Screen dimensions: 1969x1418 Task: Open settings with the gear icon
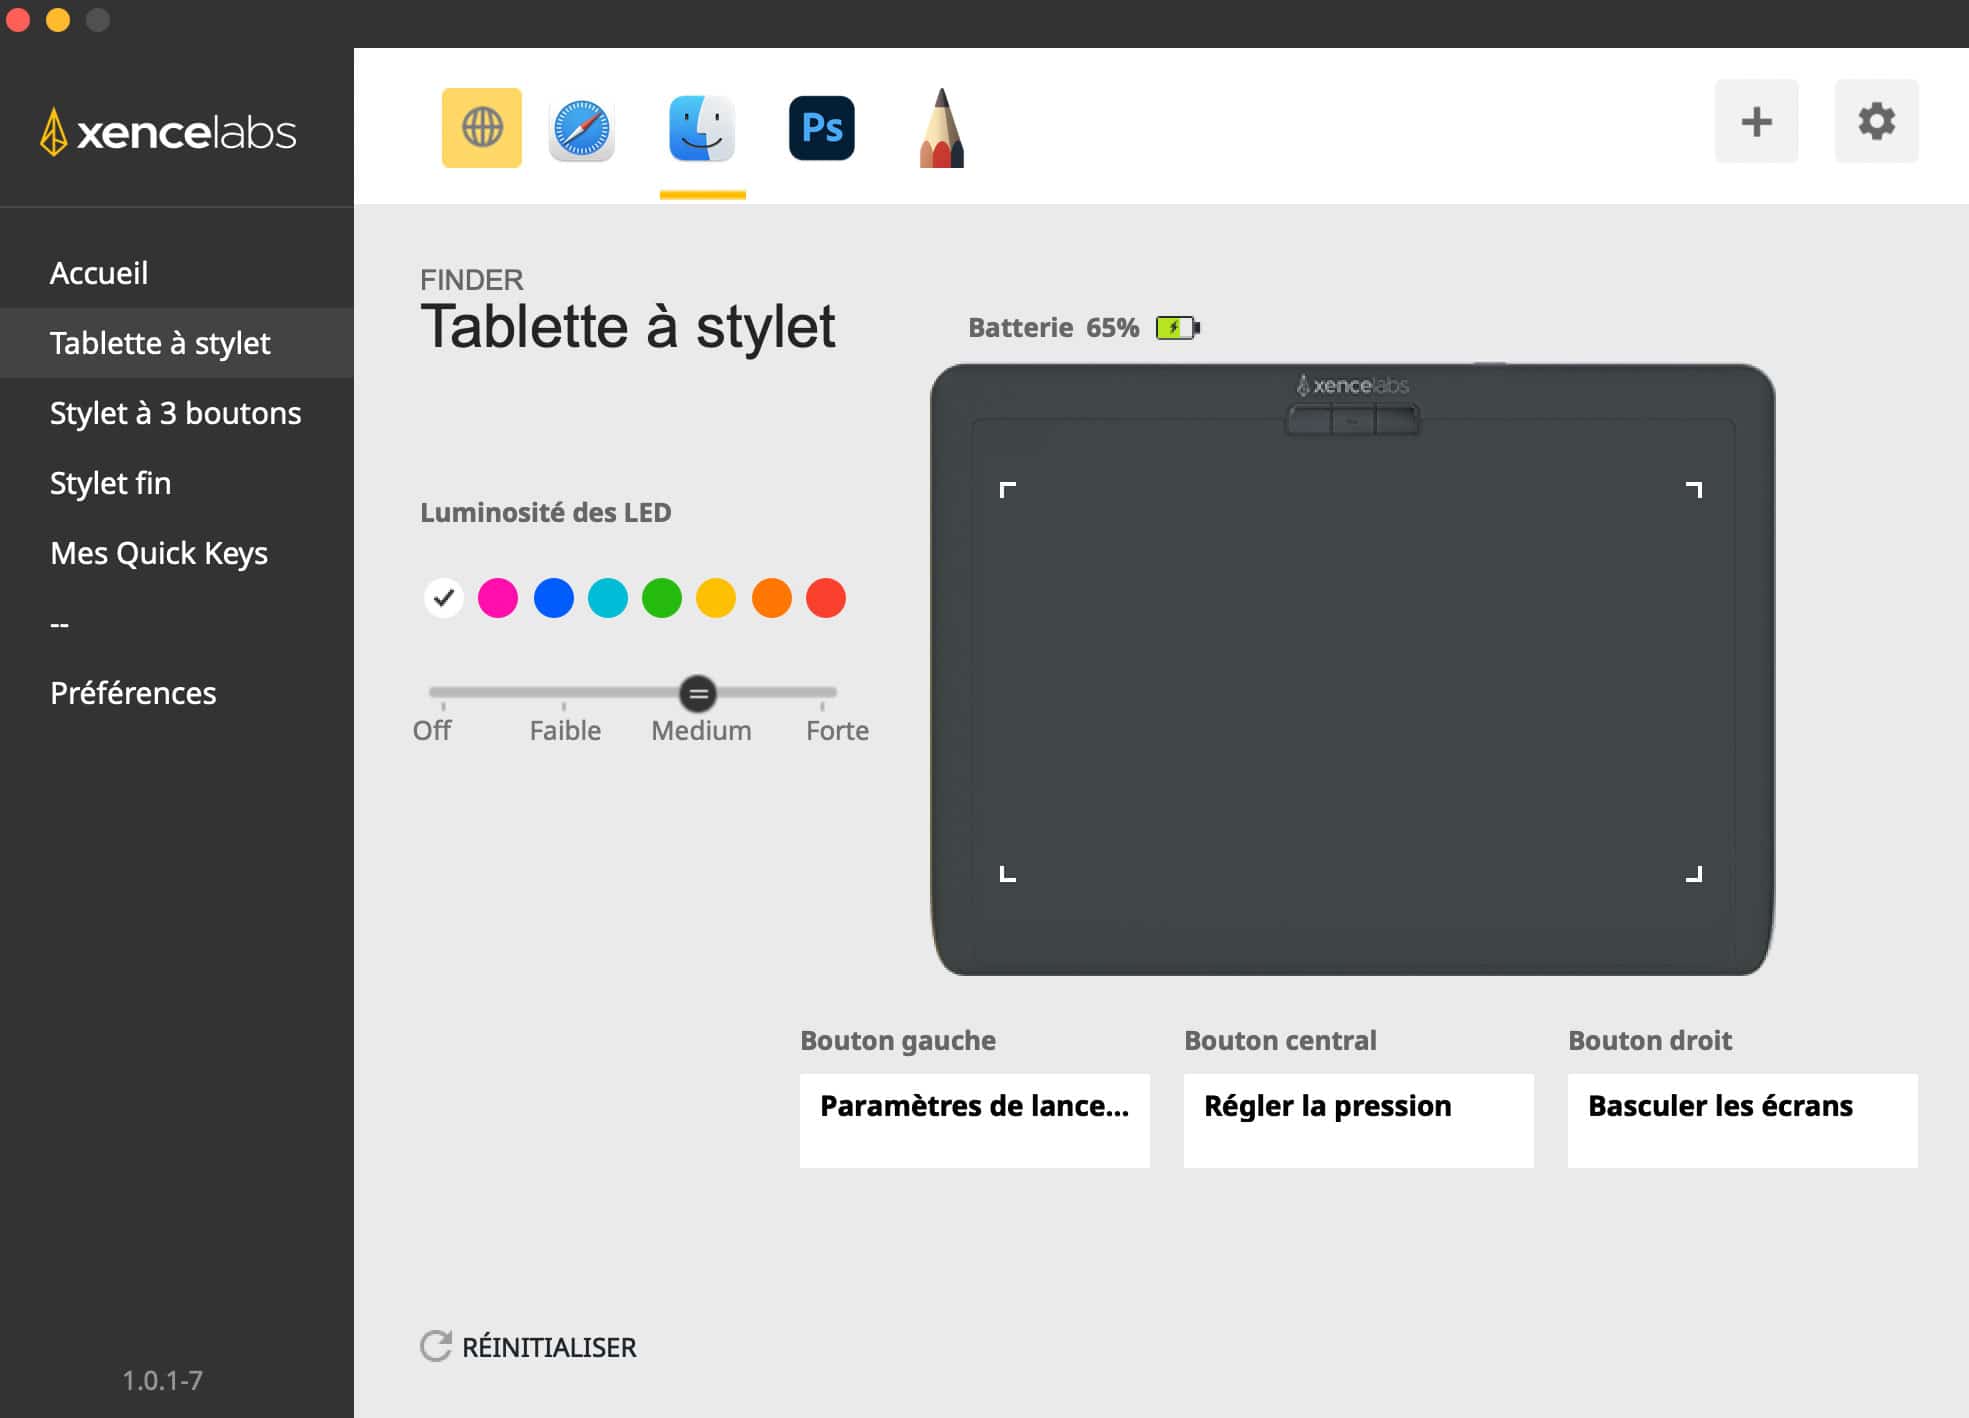1876,121
